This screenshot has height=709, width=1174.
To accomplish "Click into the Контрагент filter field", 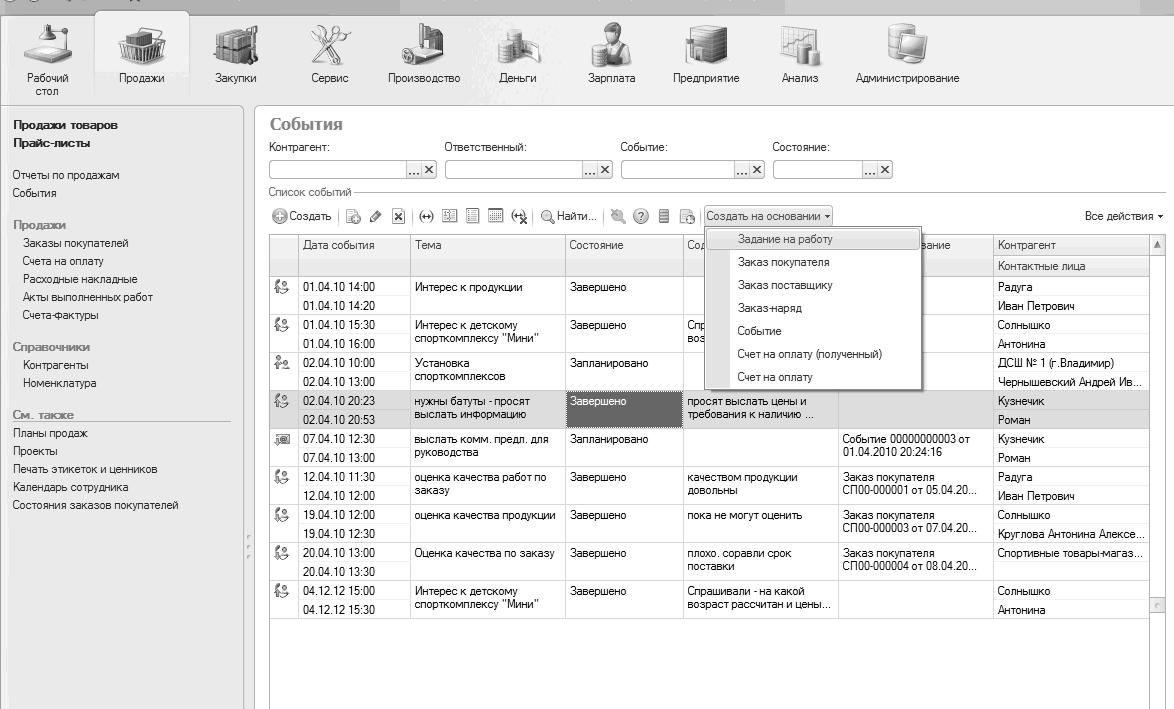I will [337, 170].
